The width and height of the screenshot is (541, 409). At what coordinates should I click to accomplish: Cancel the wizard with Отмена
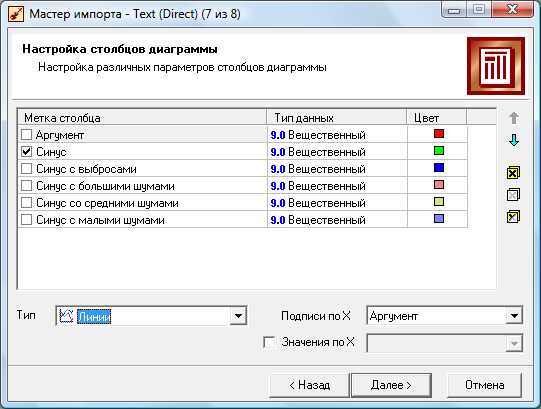(484, 385)
